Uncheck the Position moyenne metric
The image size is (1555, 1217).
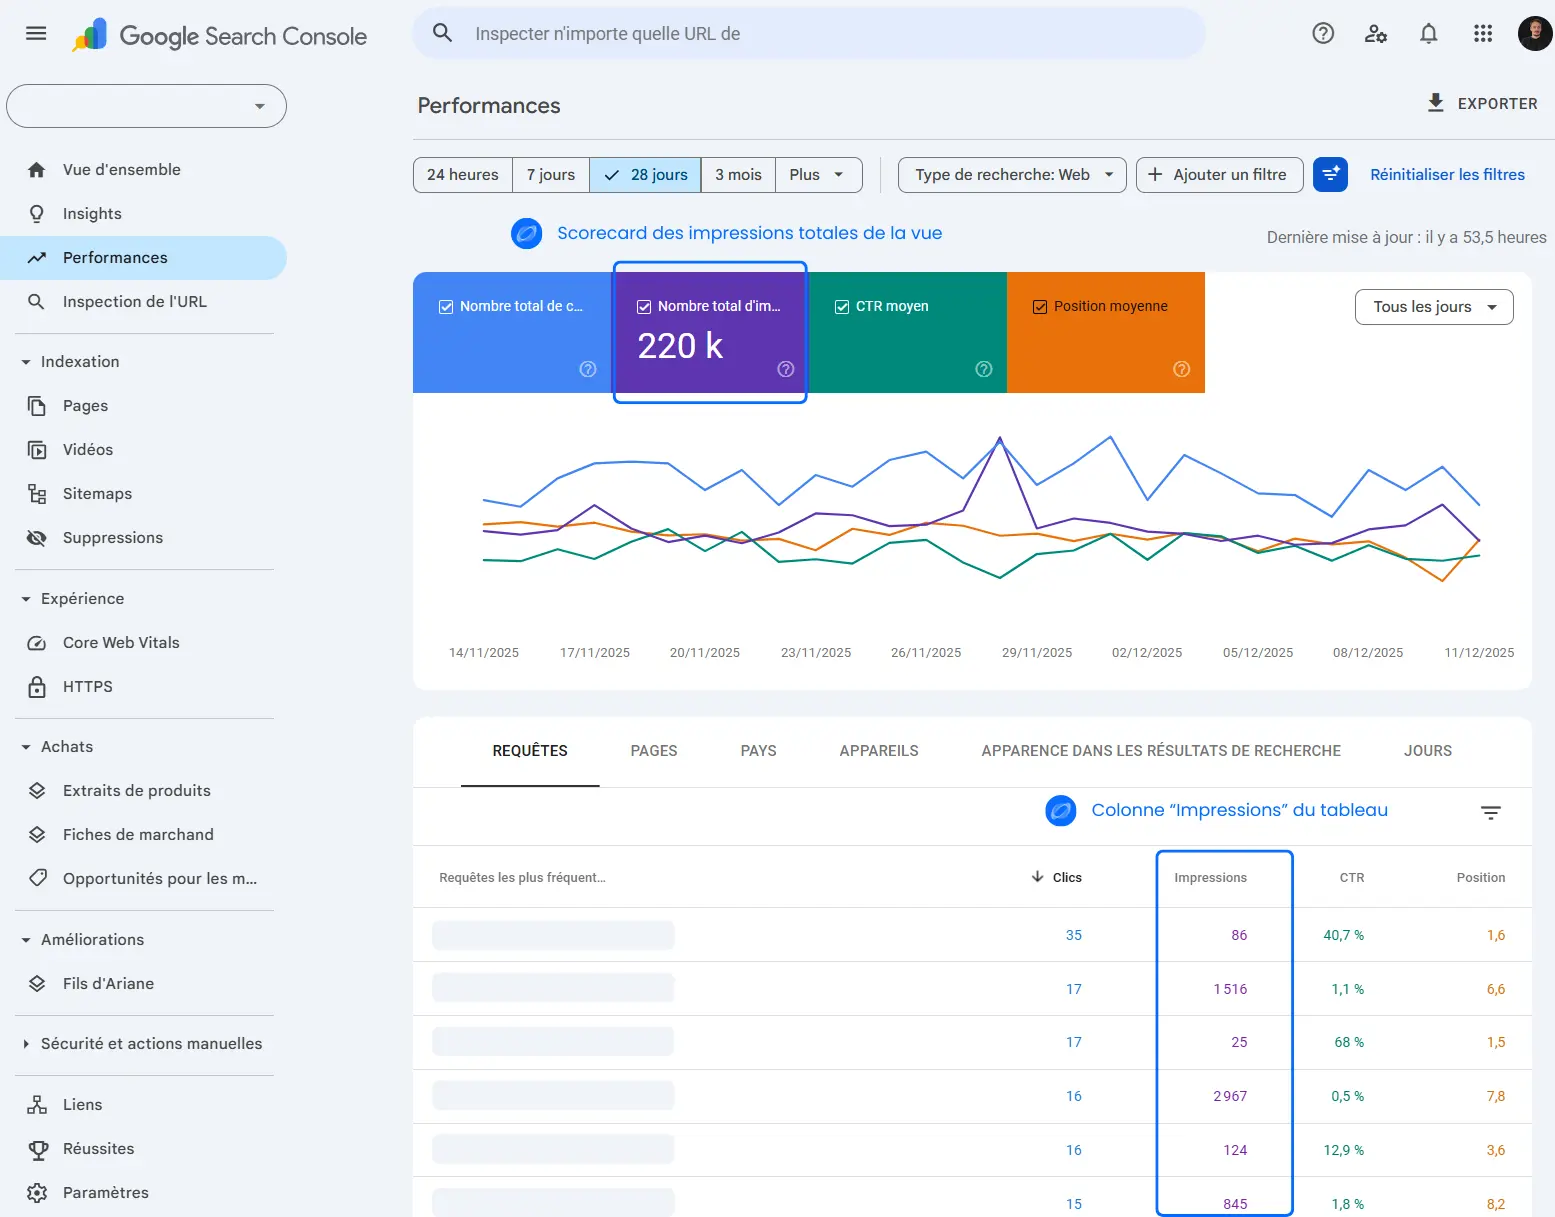coord(1040,306)
